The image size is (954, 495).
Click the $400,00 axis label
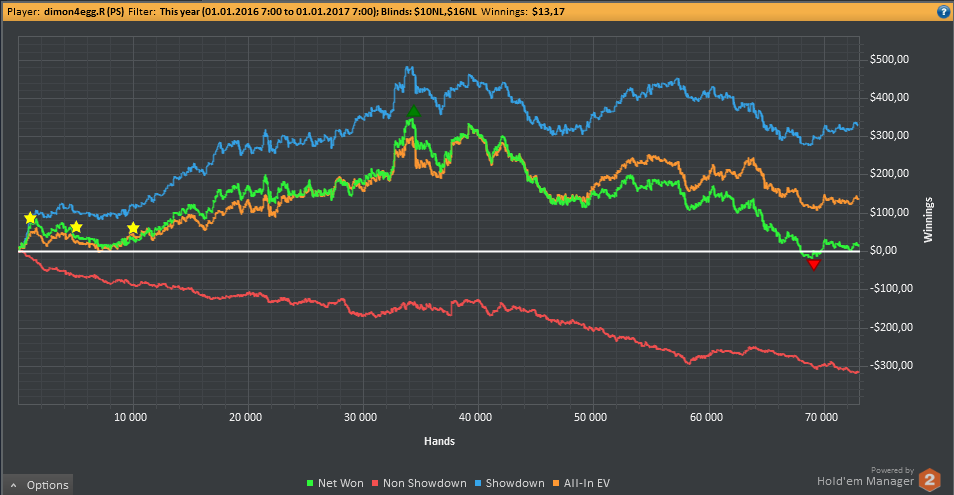[889, 97]
